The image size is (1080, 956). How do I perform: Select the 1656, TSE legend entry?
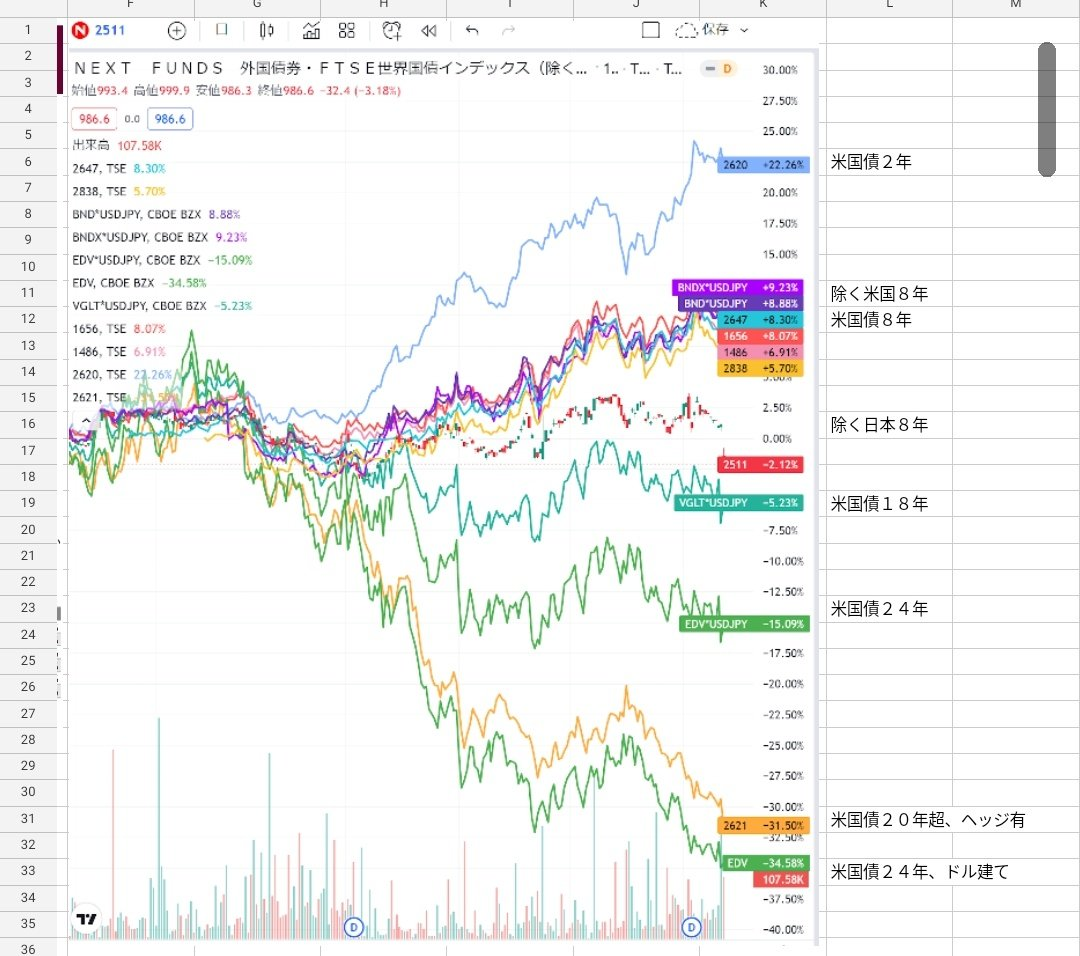(118, 329)
